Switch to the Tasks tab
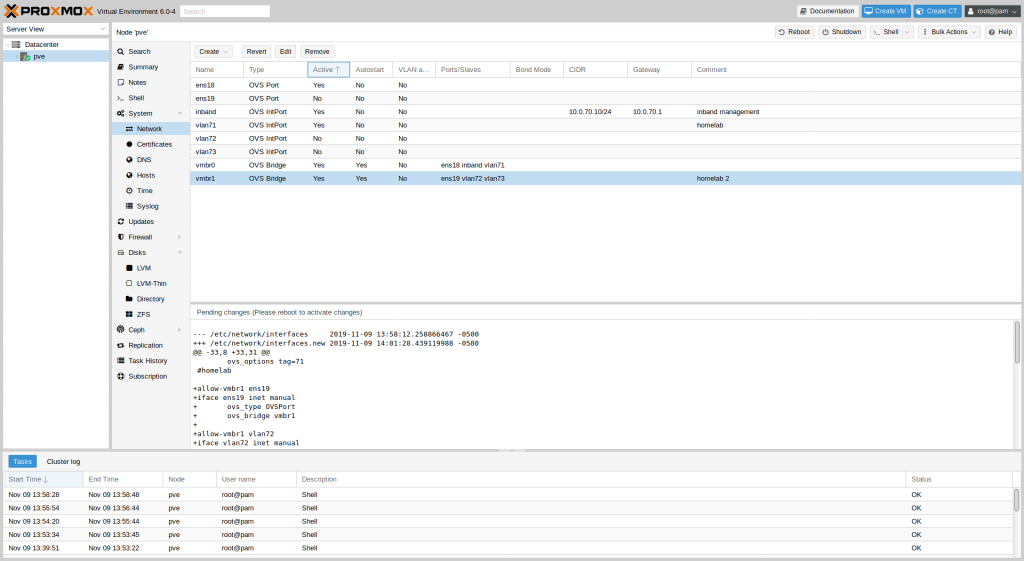Viewport: 1024px width, 561px height. click(x=22, y=462)
